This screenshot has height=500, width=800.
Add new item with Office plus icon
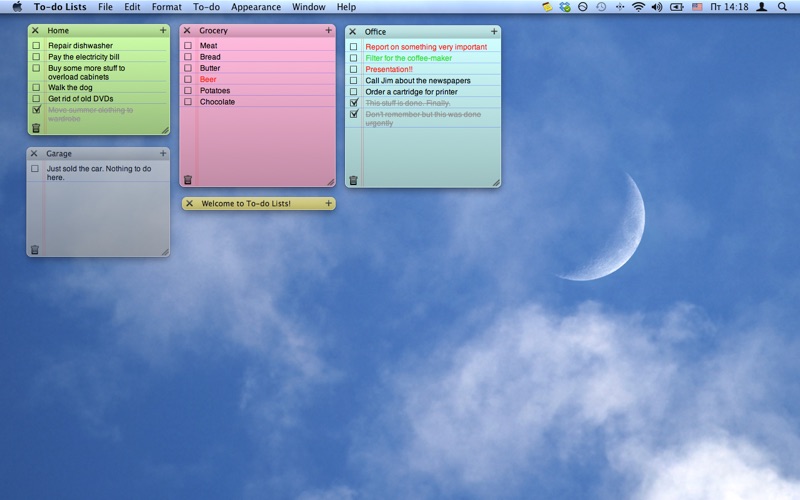[x=494, y=31]
